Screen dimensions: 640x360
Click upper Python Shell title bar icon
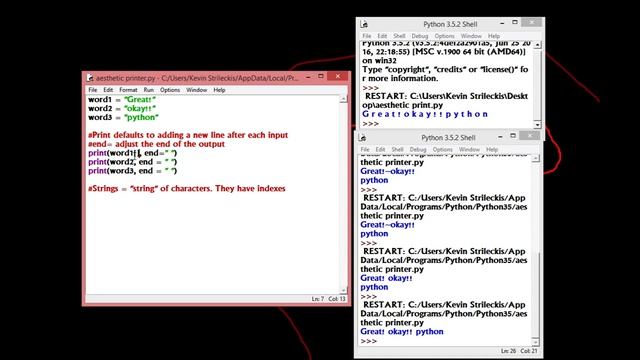click(364, 24)
